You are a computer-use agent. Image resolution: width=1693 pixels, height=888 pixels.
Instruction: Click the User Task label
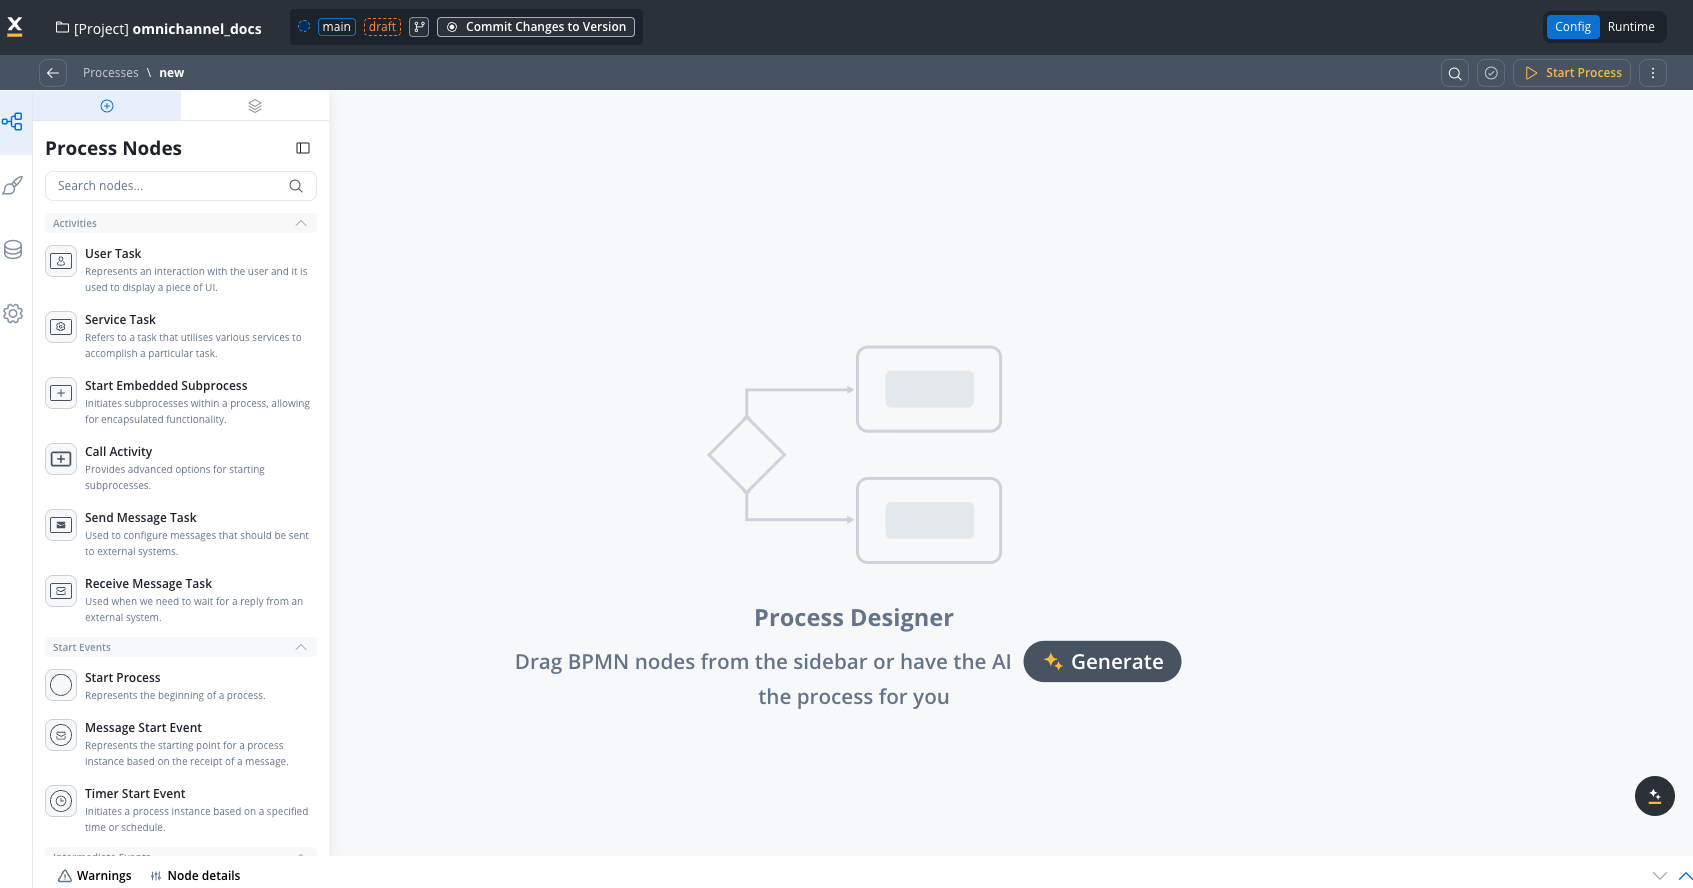pyautogui.click(x=113, y=254)
